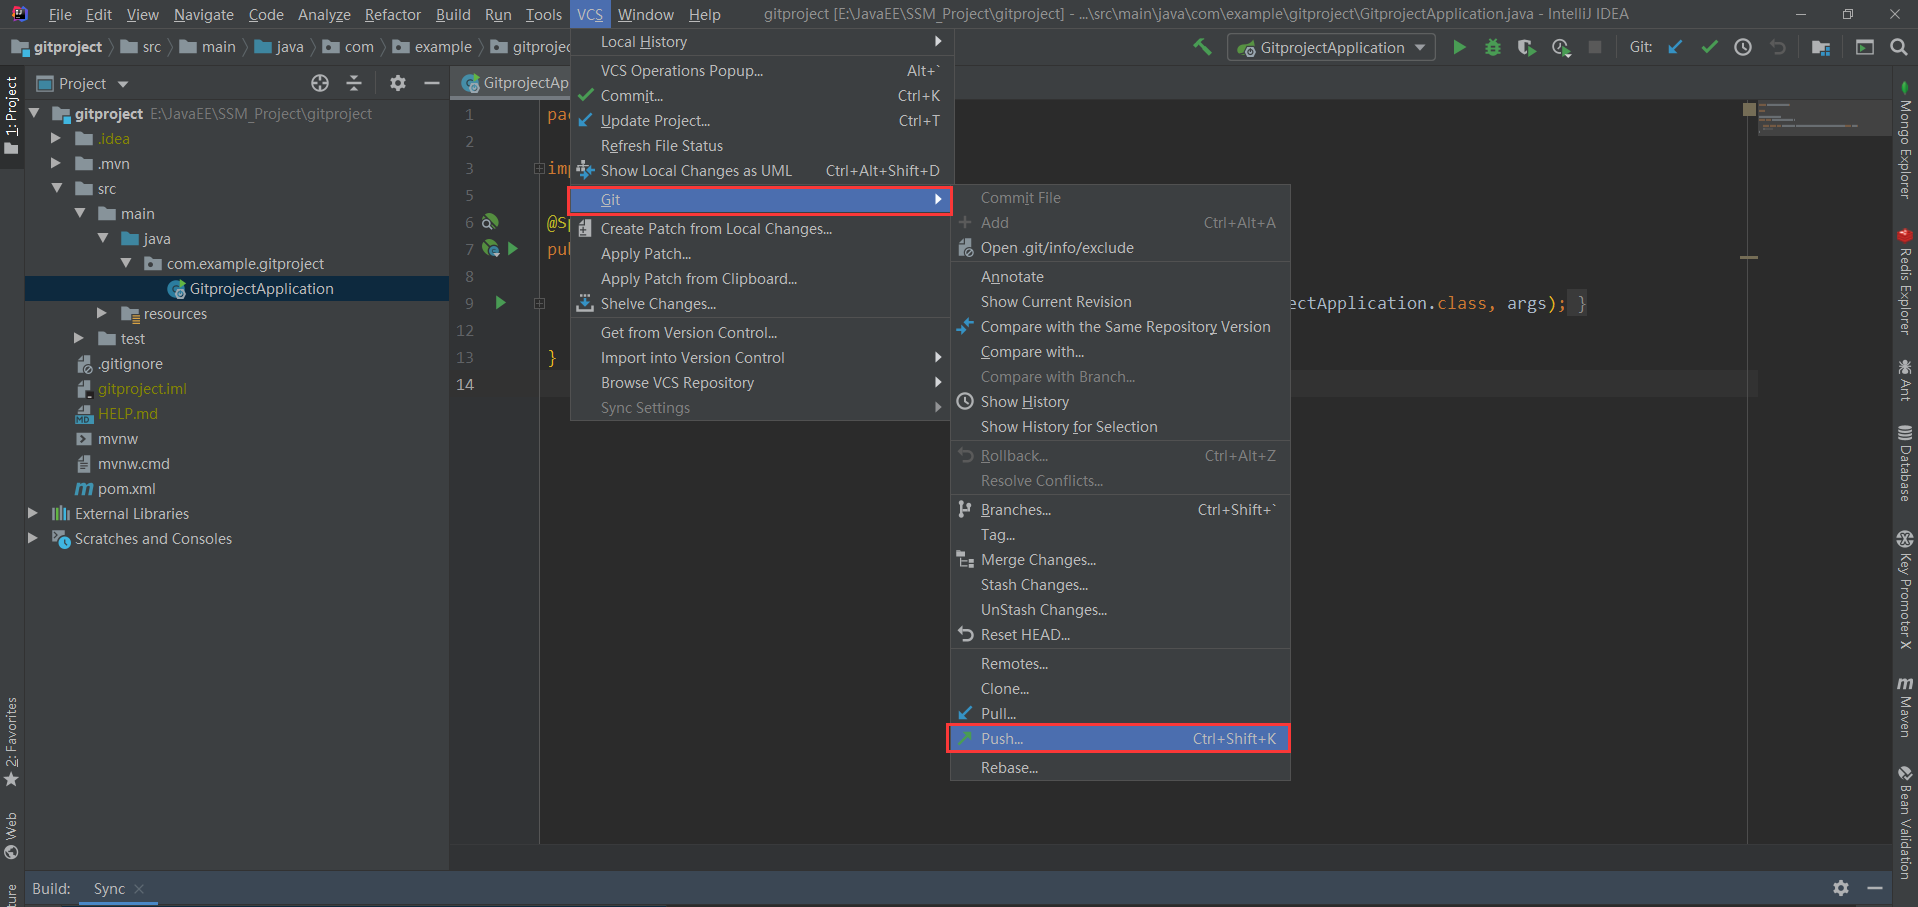
Task: Expand Scratches and Consoles node
Action: point(33,538)
